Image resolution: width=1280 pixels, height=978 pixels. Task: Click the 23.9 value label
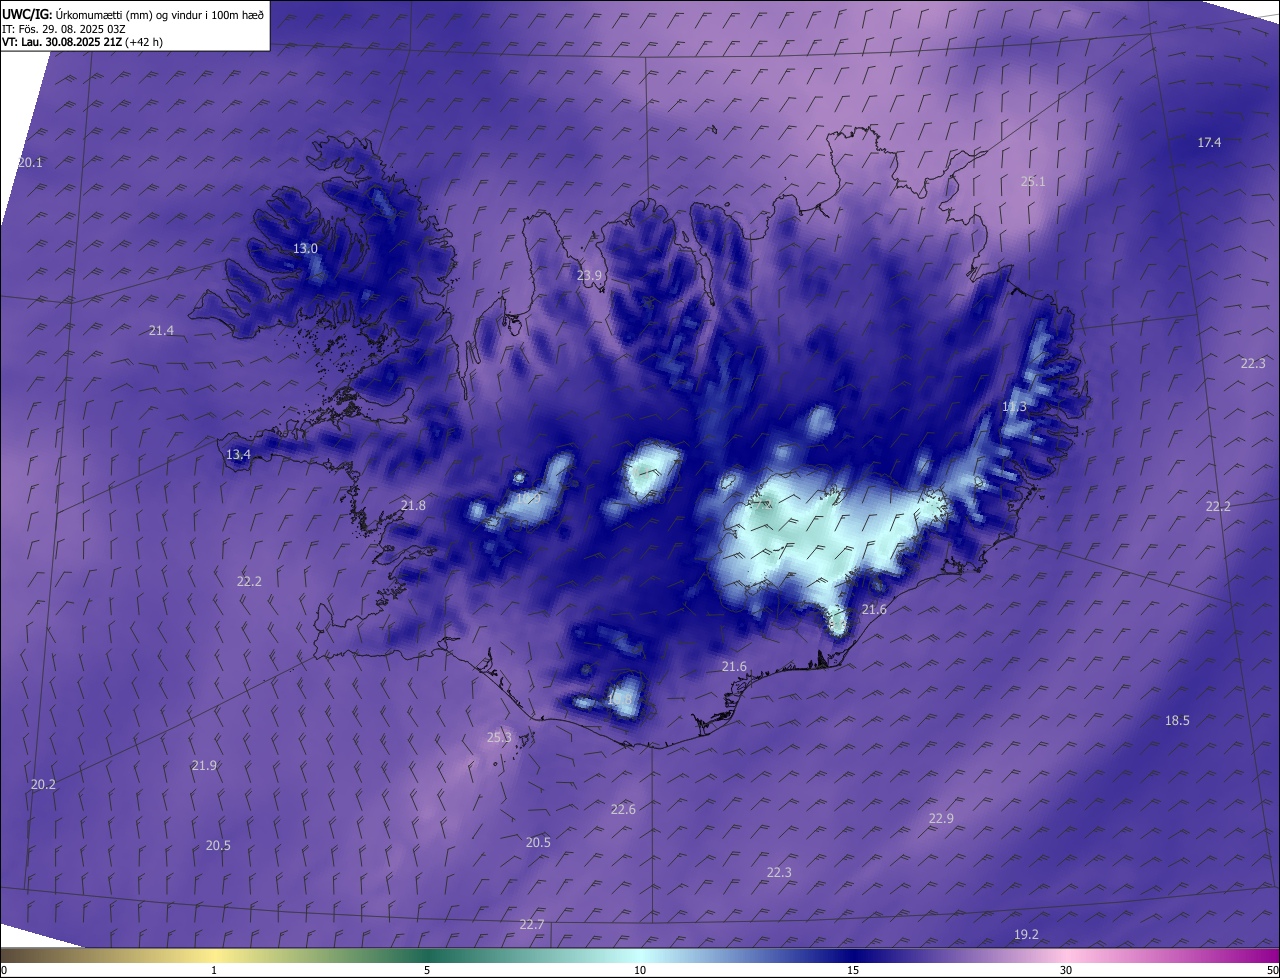coord(590,276)
